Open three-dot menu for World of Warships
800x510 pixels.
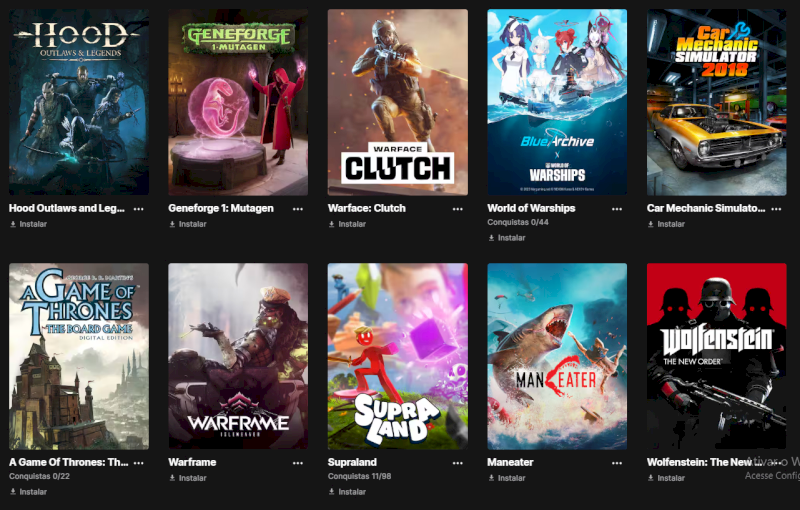(x=617, y=209)
